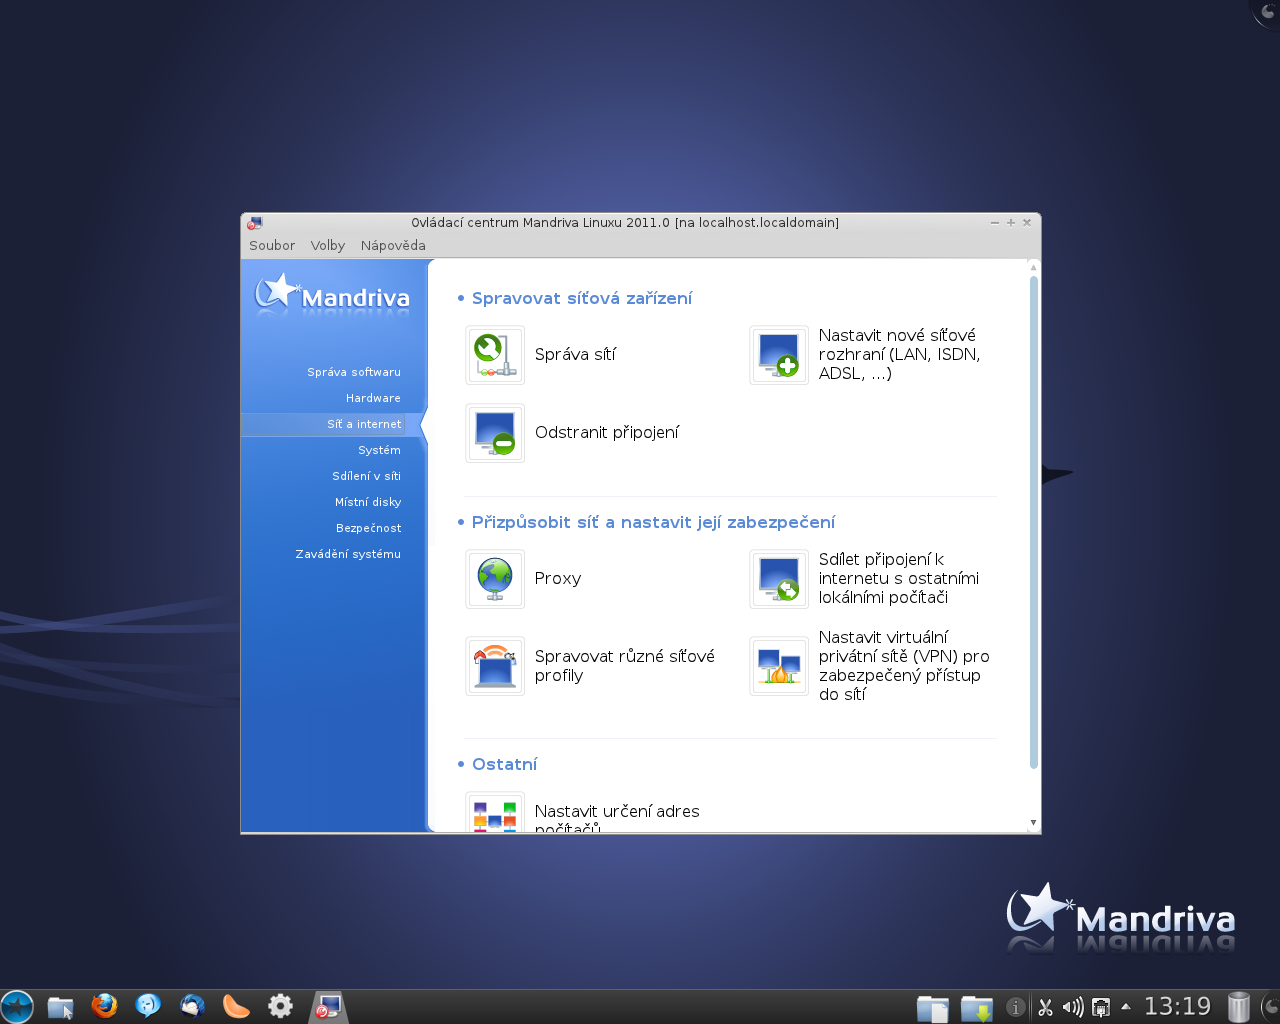Click the Ostatní section heading
This screenshot has height=1024, width=1280.
tap(504, 765)
